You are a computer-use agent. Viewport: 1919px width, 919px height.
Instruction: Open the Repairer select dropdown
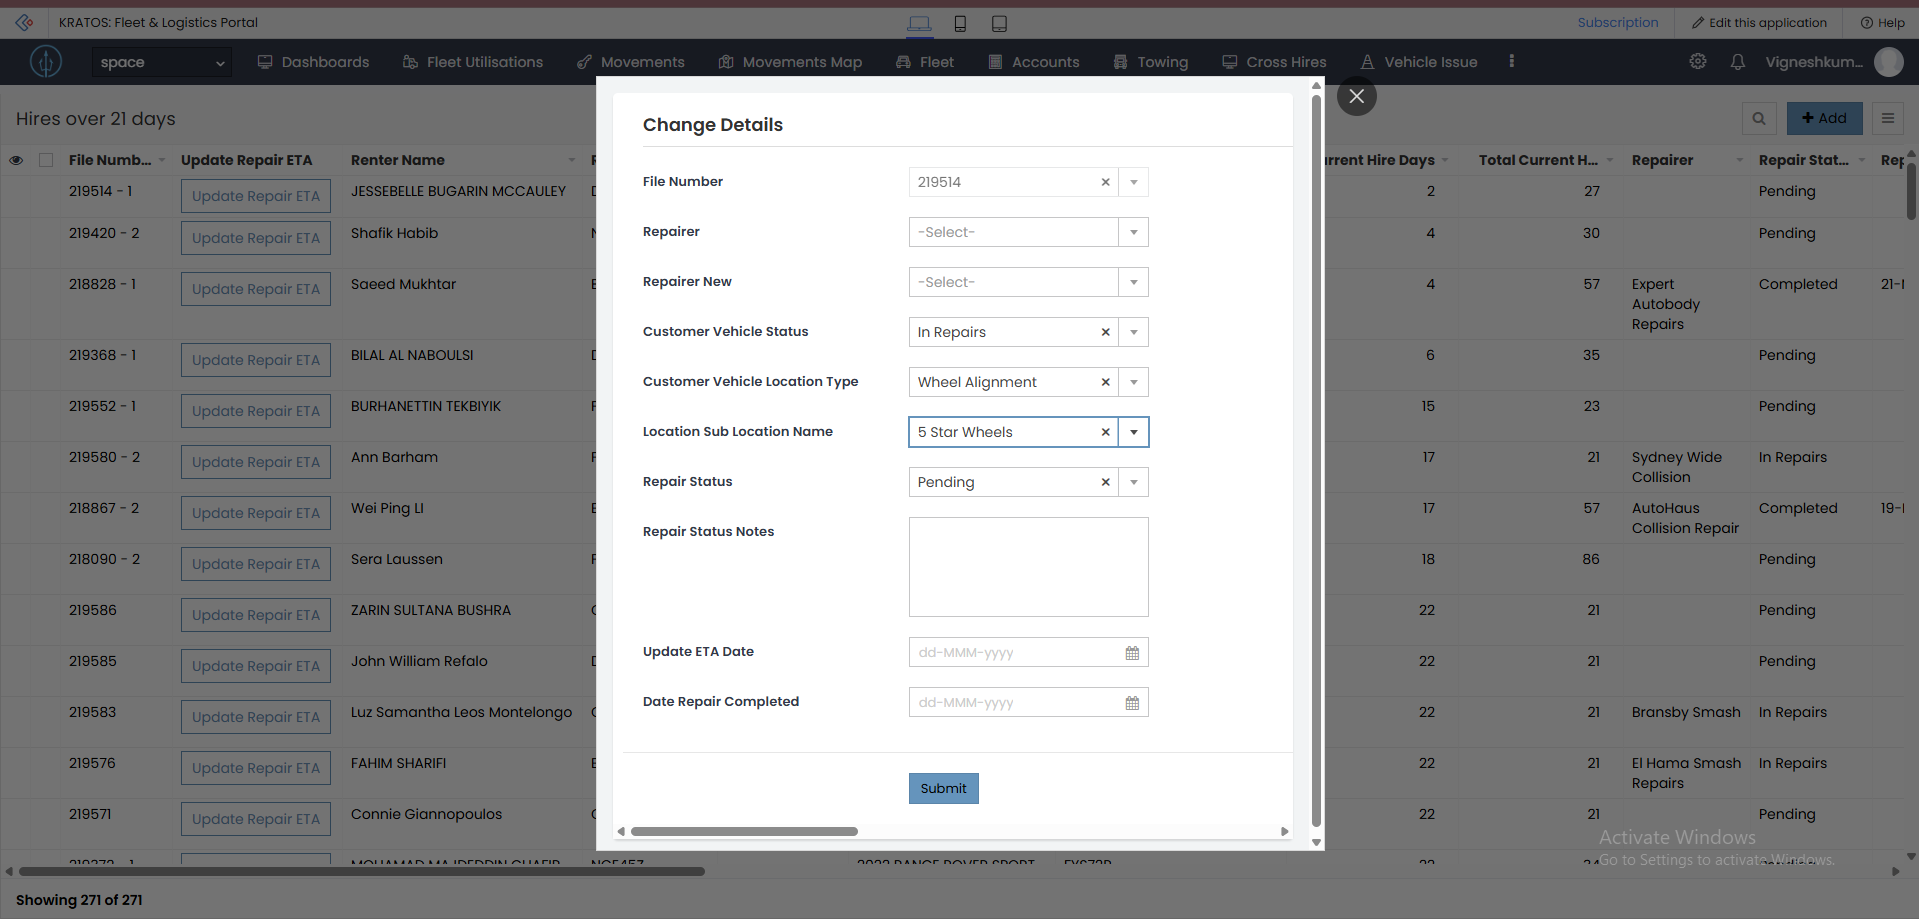1028,232
